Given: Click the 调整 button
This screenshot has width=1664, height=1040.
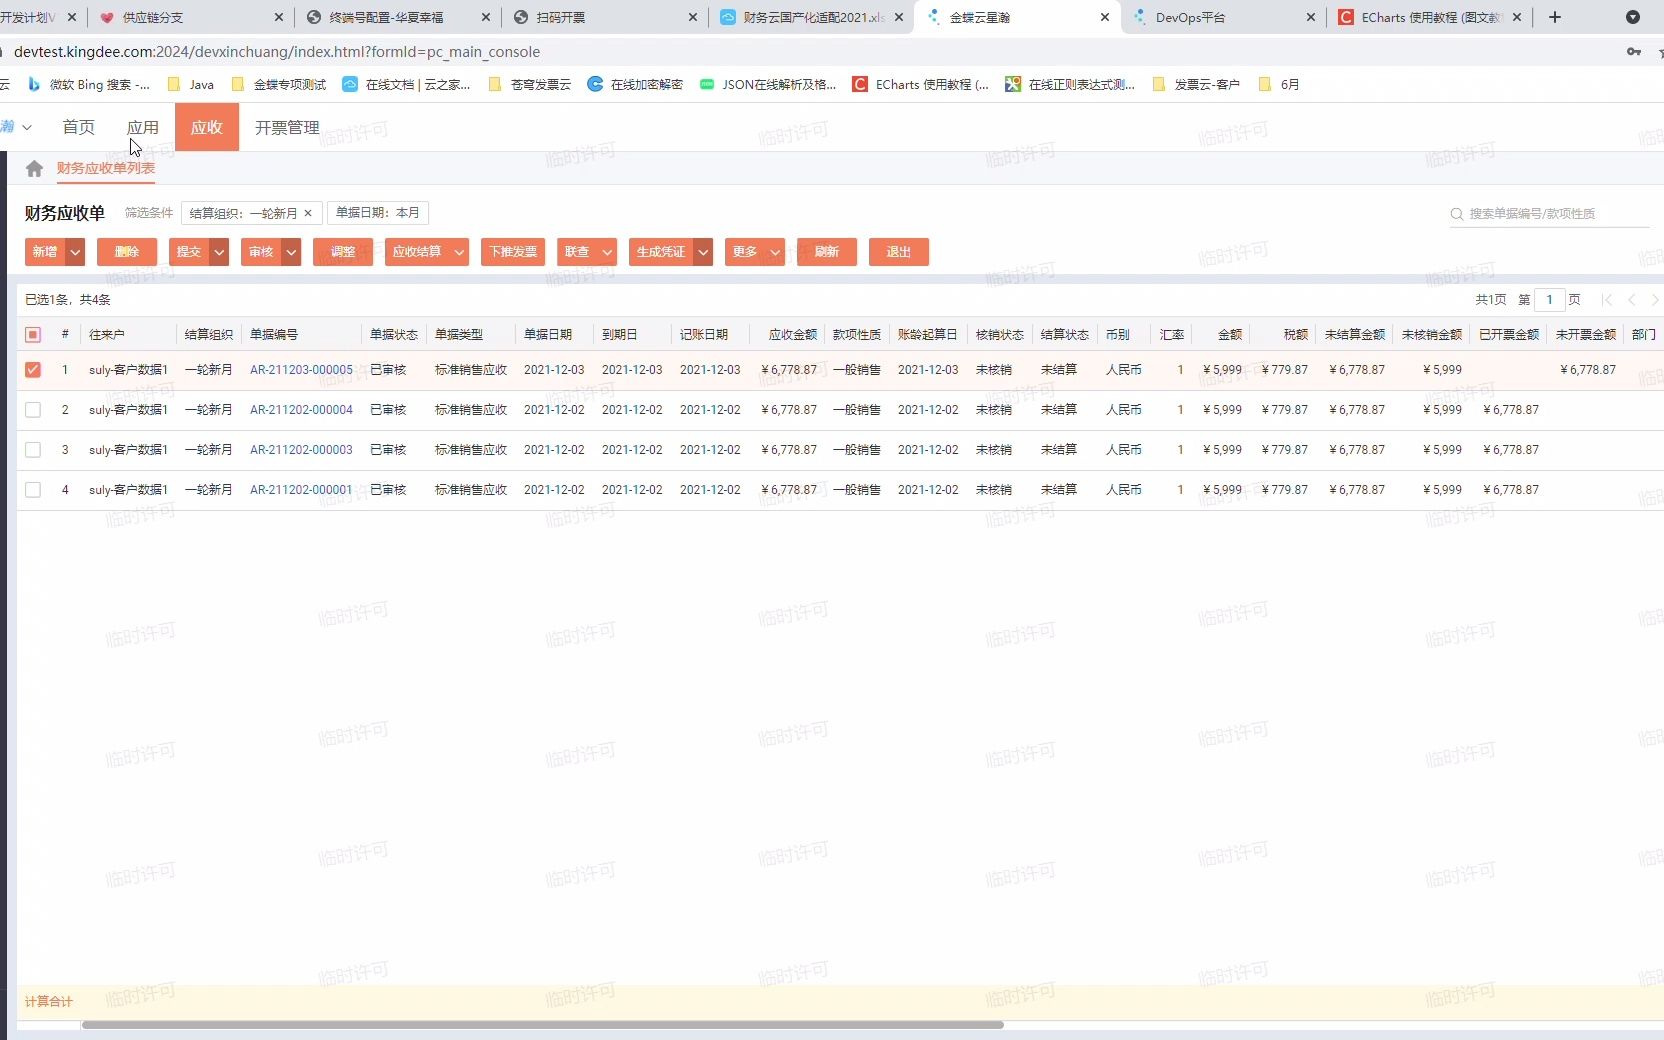Looking at the screenshot, I should point(343,252).
